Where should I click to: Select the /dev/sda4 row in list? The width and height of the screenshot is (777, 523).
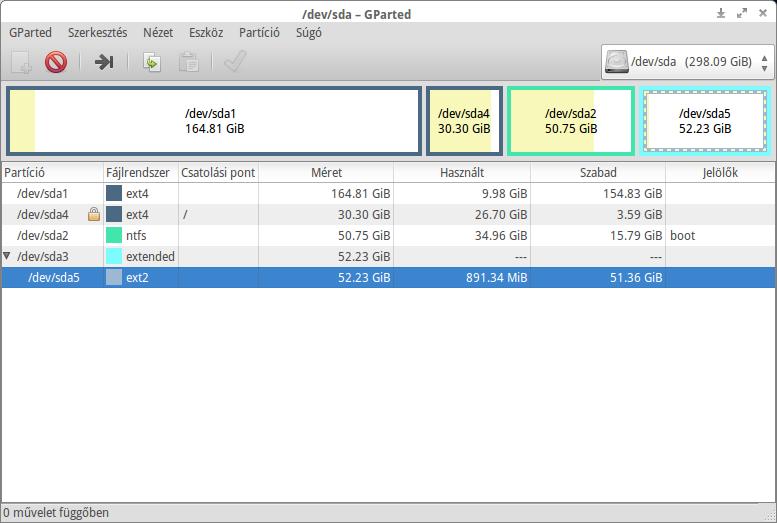pyautogui.click(x=388, y=214)
